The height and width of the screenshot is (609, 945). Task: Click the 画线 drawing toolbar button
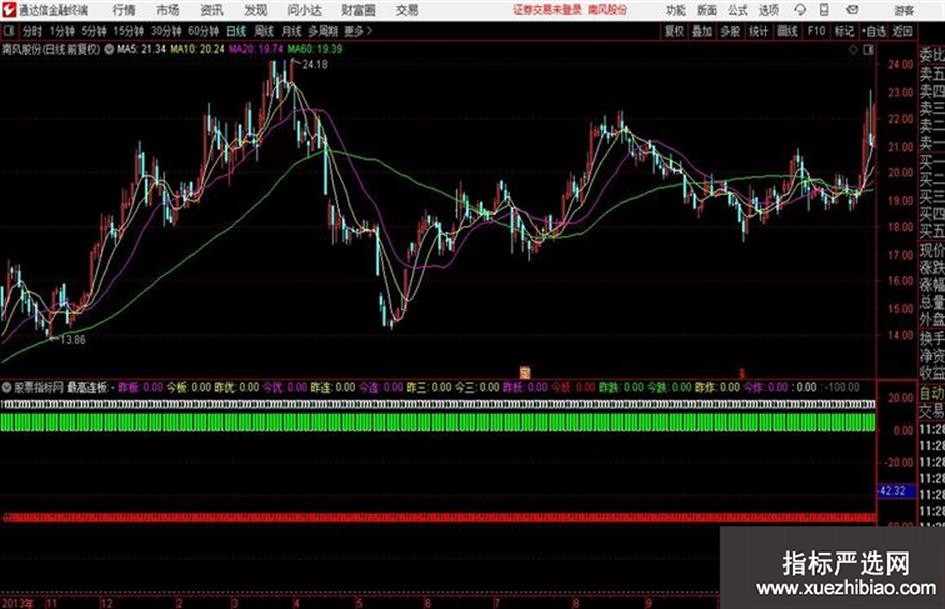(x=787, y=31)
